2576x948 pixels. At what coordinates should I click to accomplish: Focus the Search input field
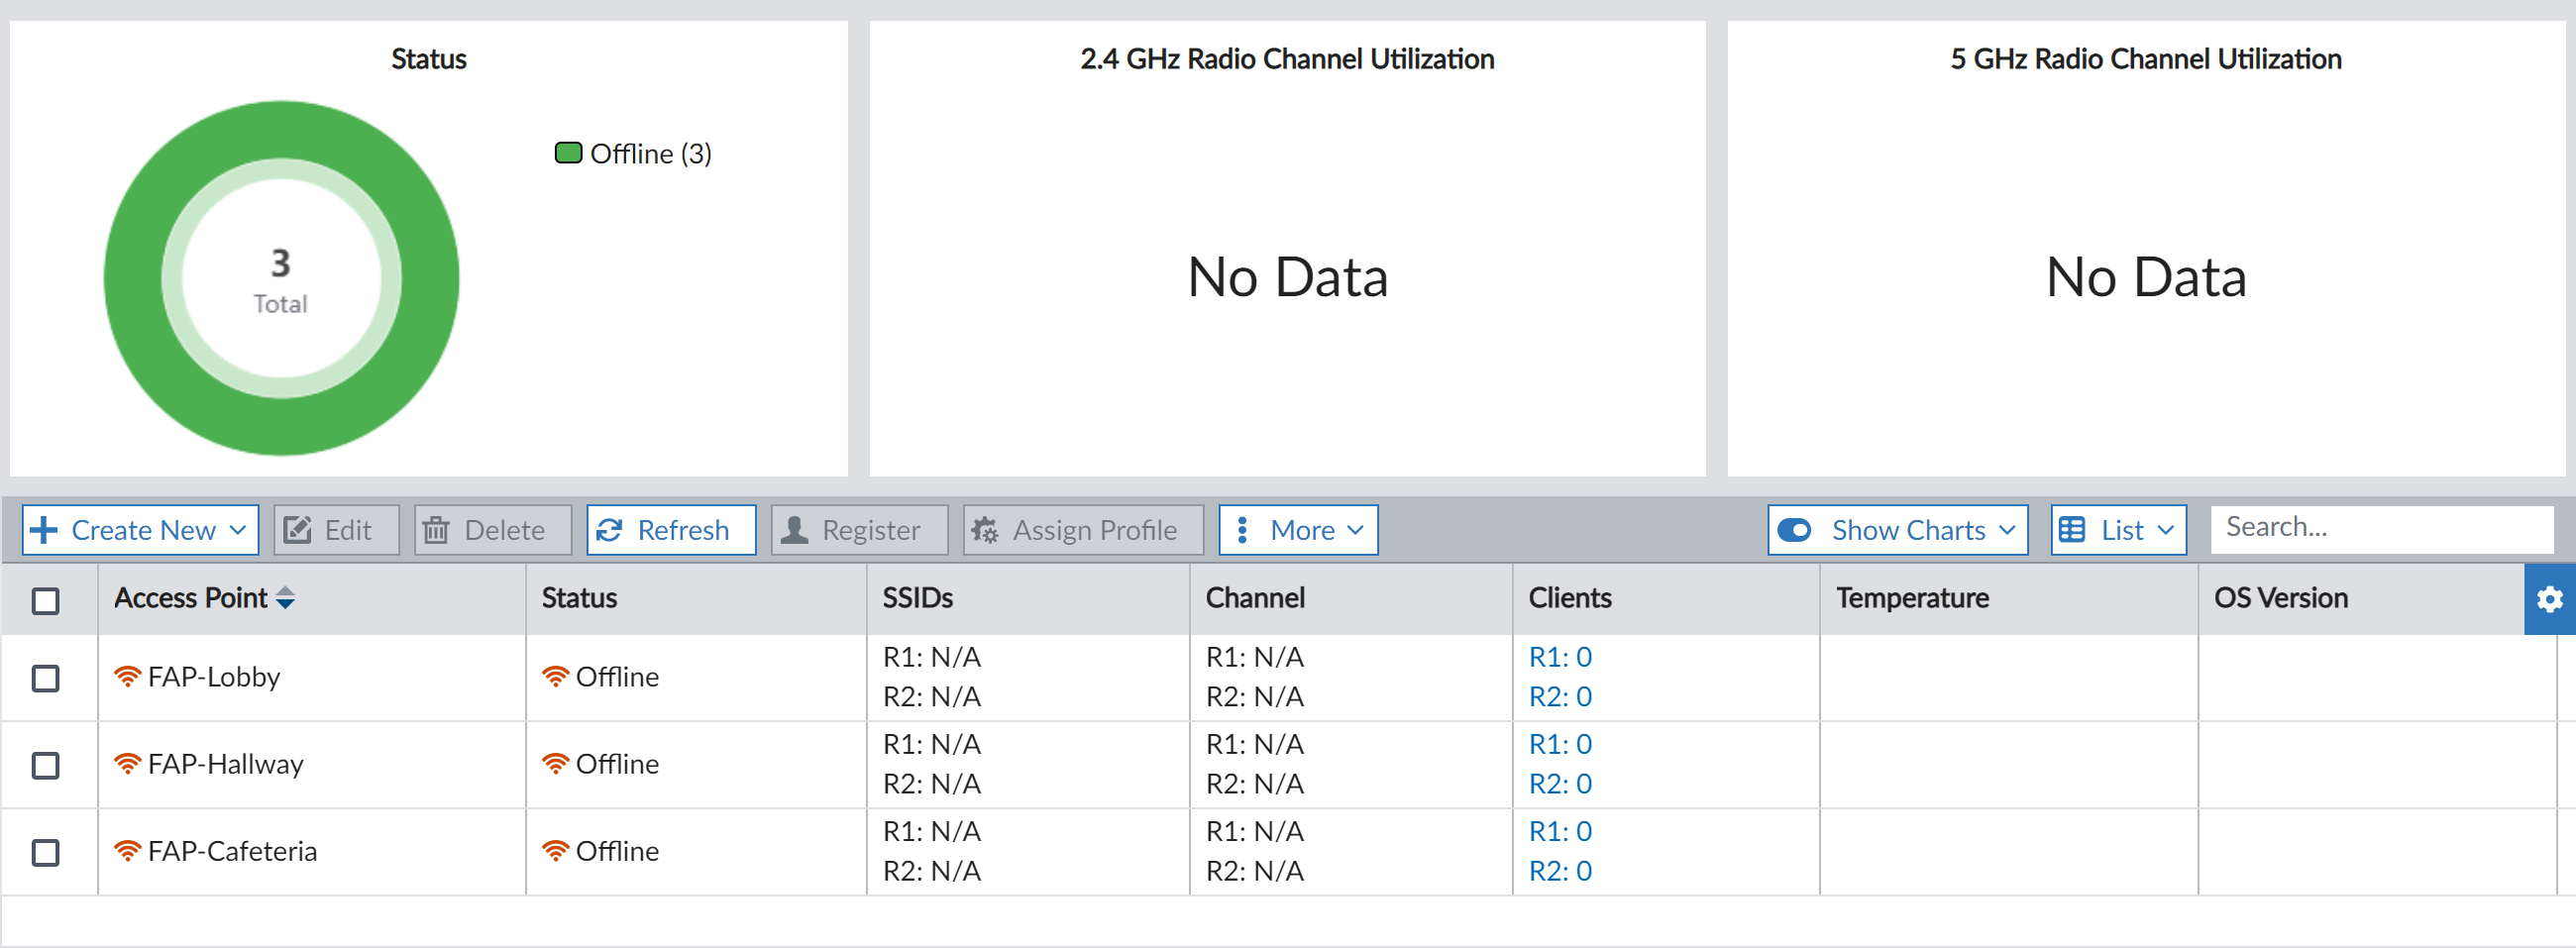(x=2380, y=527)
